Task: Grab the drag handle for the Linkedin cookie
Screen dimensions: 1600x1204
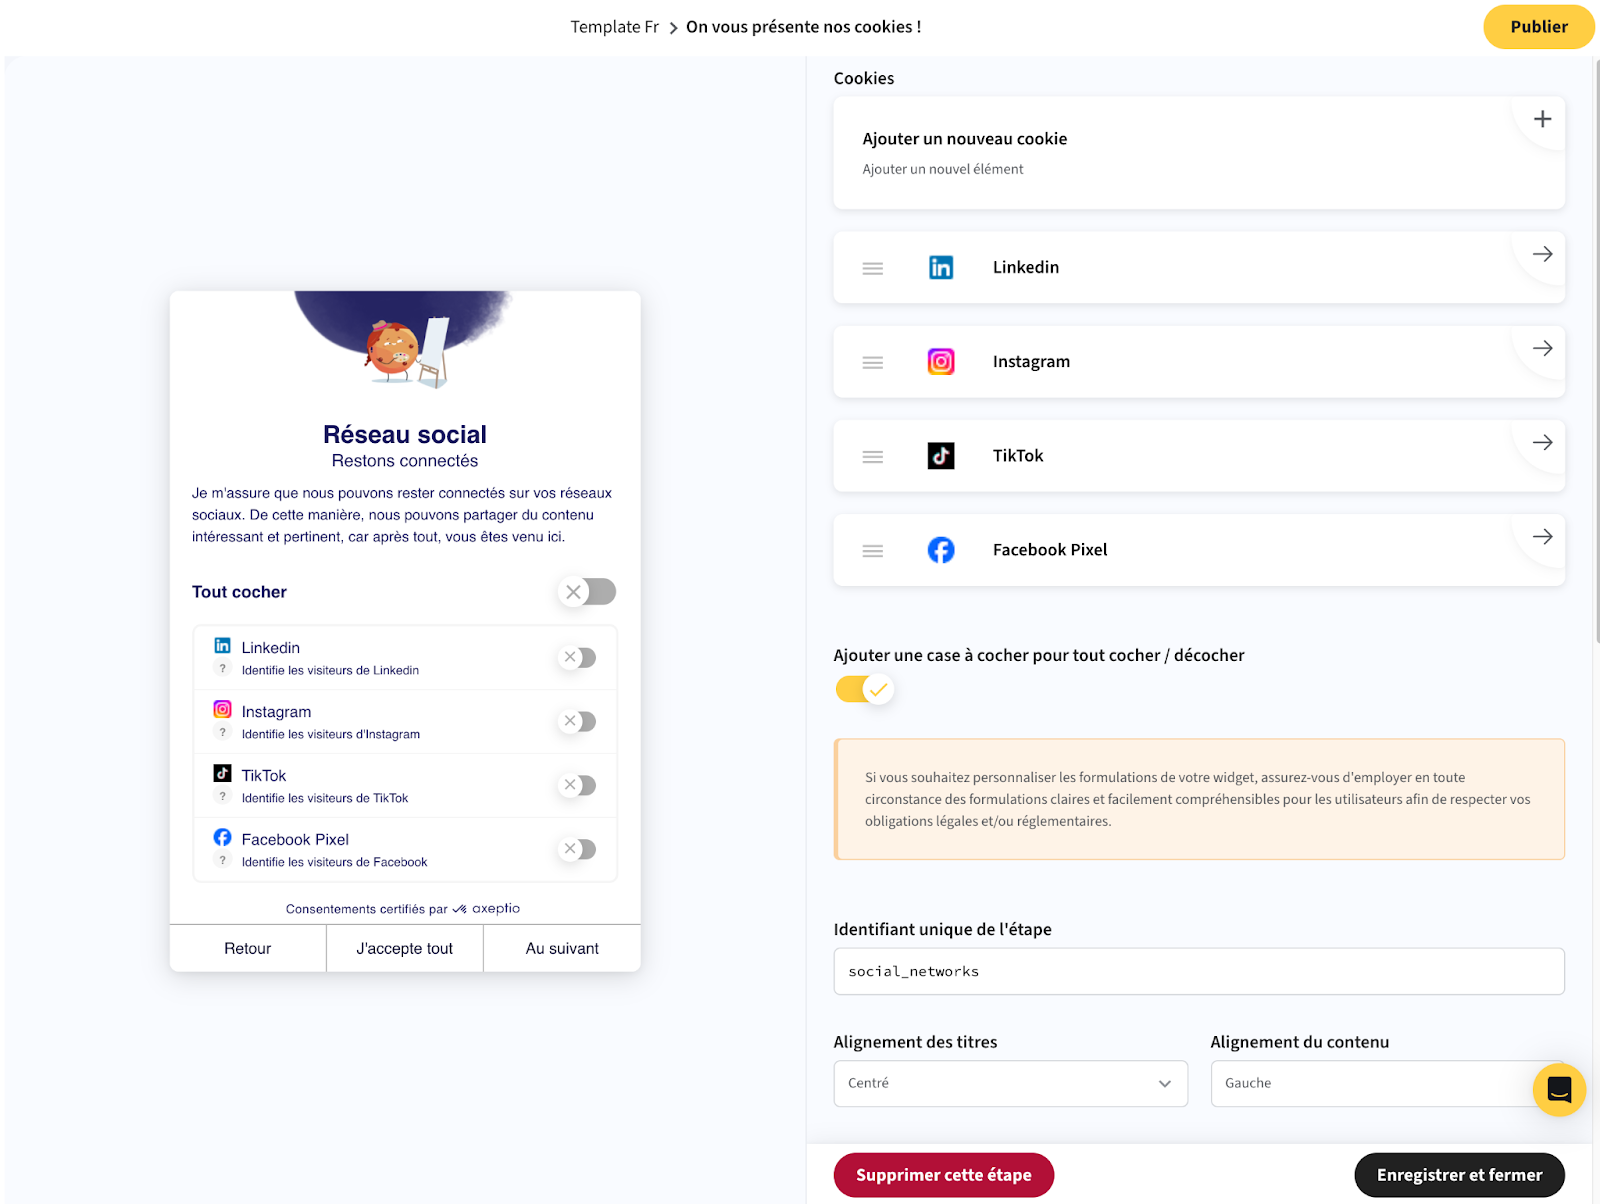Action: click(x=872, y=268)
